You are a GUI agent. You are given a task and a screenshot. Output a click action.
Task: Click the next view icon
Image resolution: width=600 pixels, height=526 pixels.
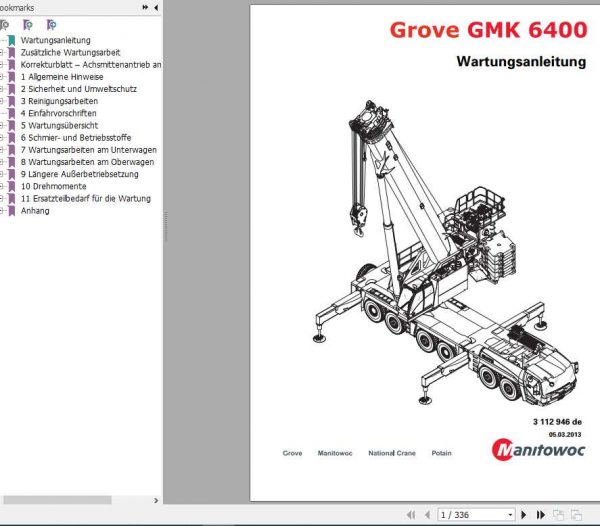coord(576,515)
